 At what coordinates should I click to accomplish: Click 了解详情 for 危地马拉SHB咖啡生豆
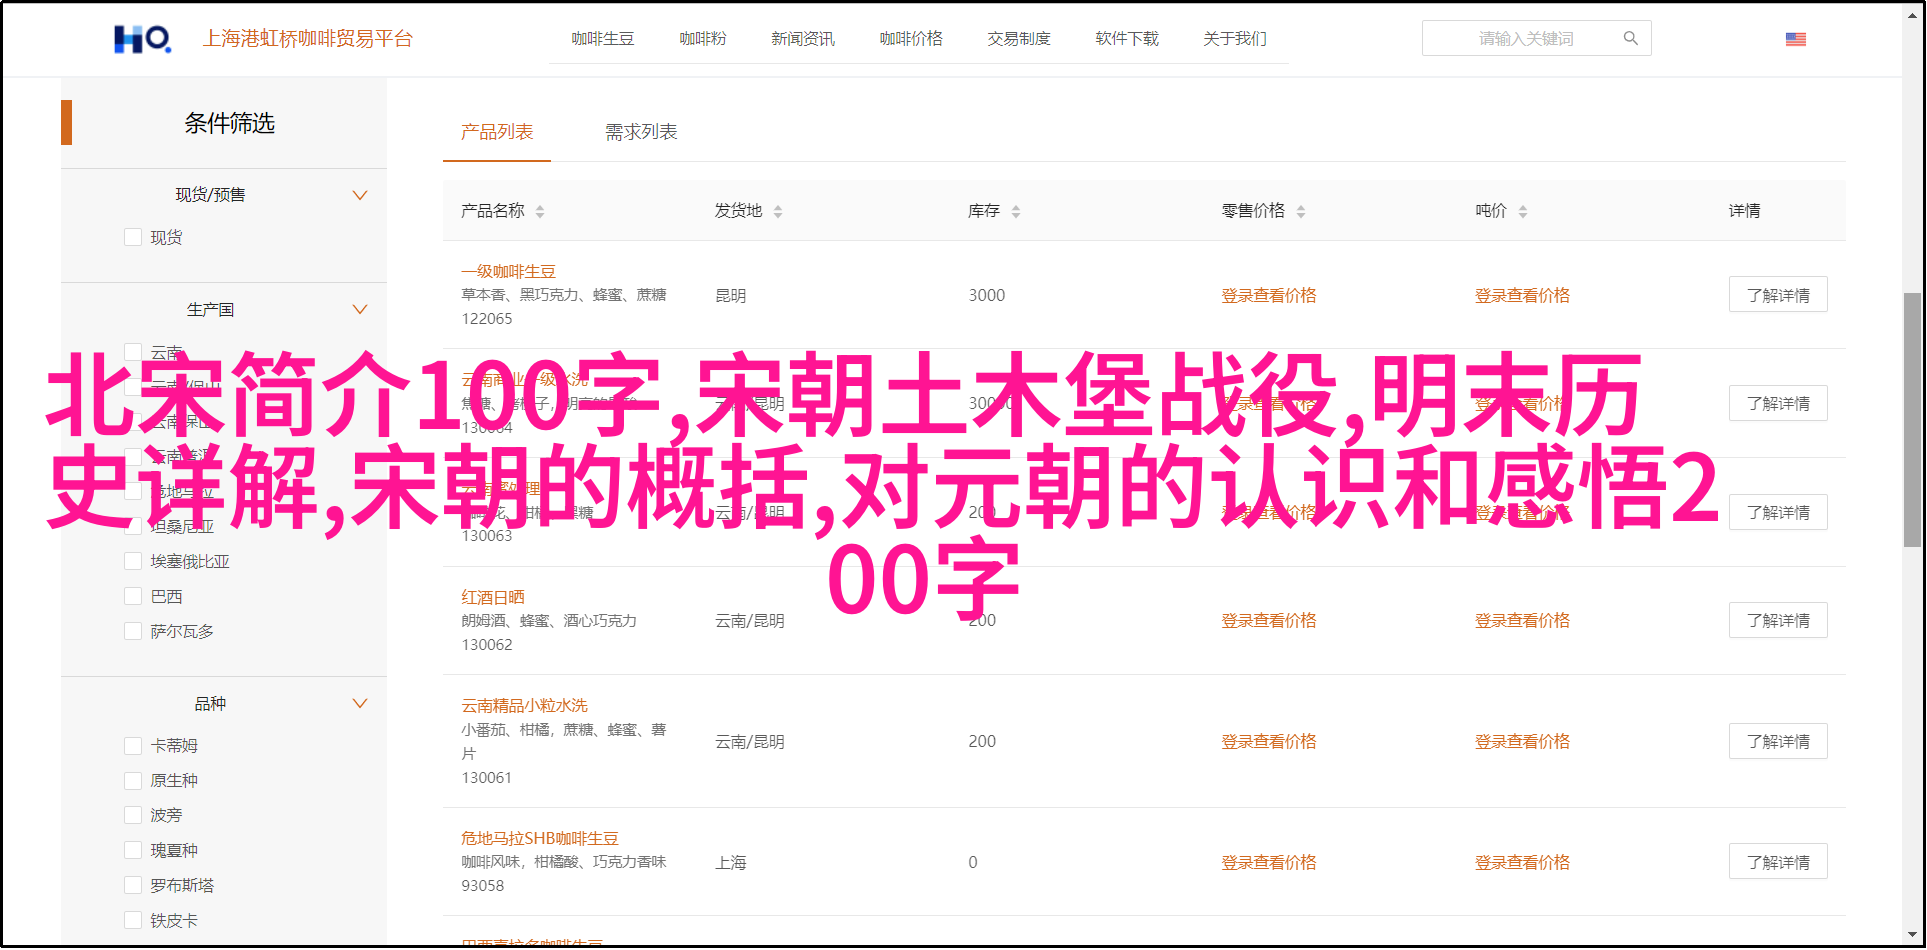(1778, 862)
